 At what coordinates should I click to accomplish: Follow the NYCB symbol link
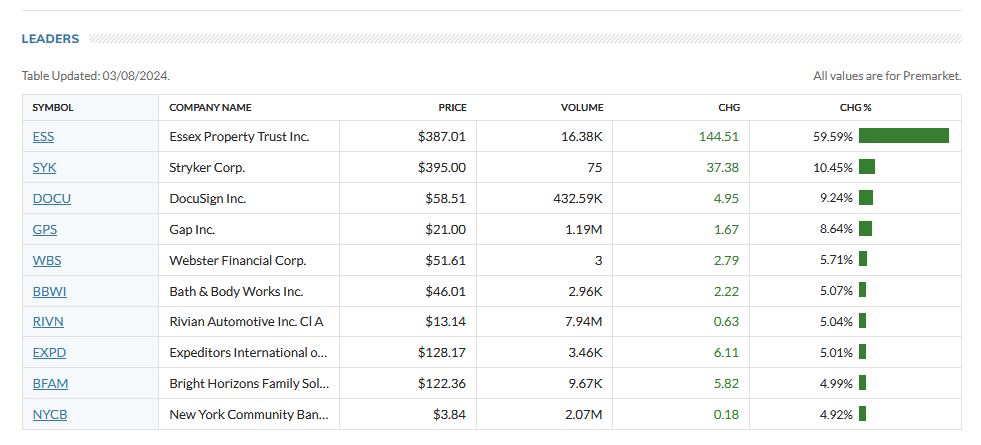coord(50,414)
